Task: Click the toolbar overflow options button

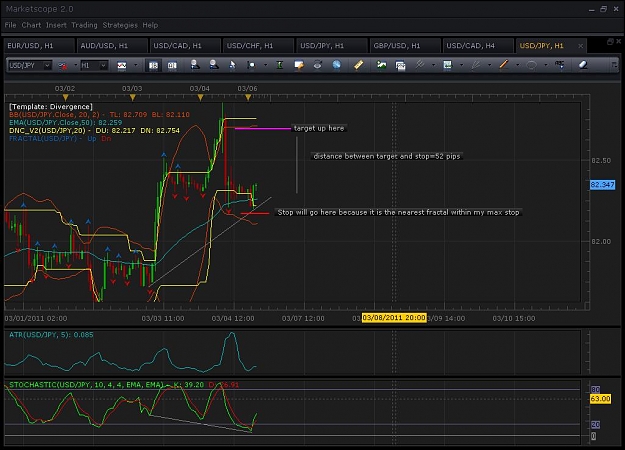Action: point(614,65)
